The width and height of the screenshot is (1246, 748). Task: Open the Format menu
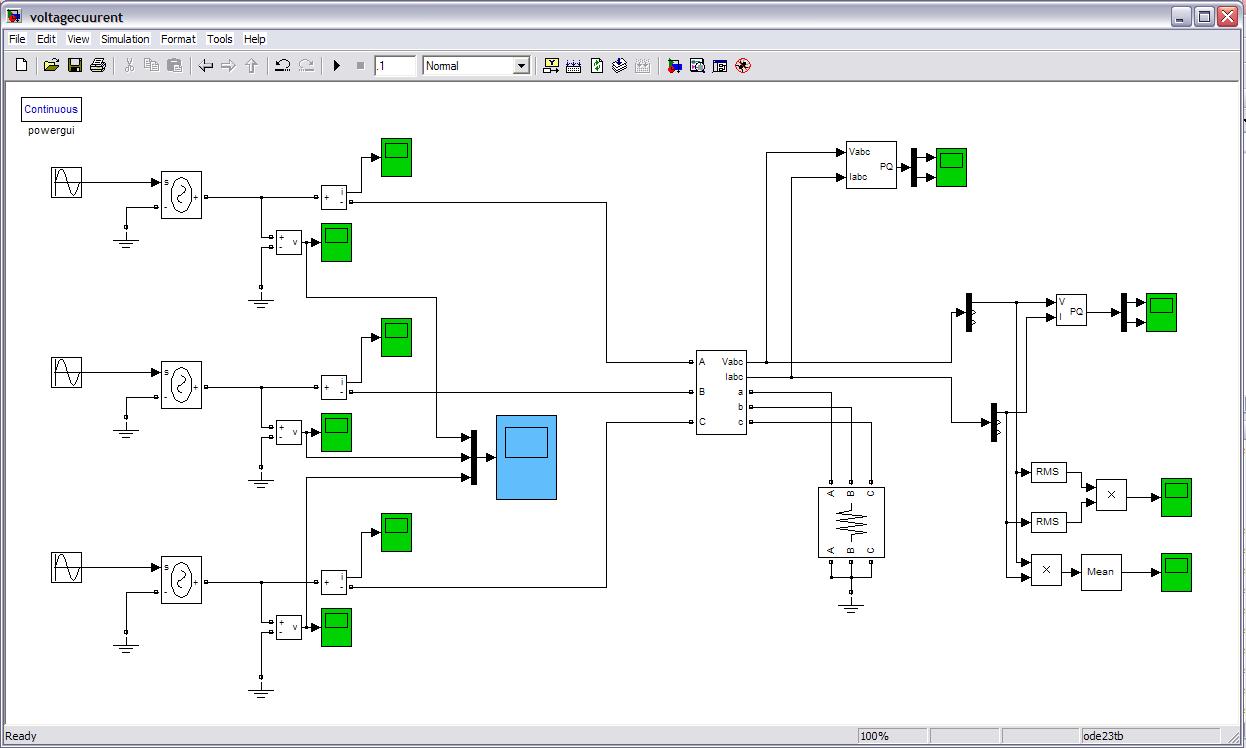pyautogui.click(x=178, y=39)
